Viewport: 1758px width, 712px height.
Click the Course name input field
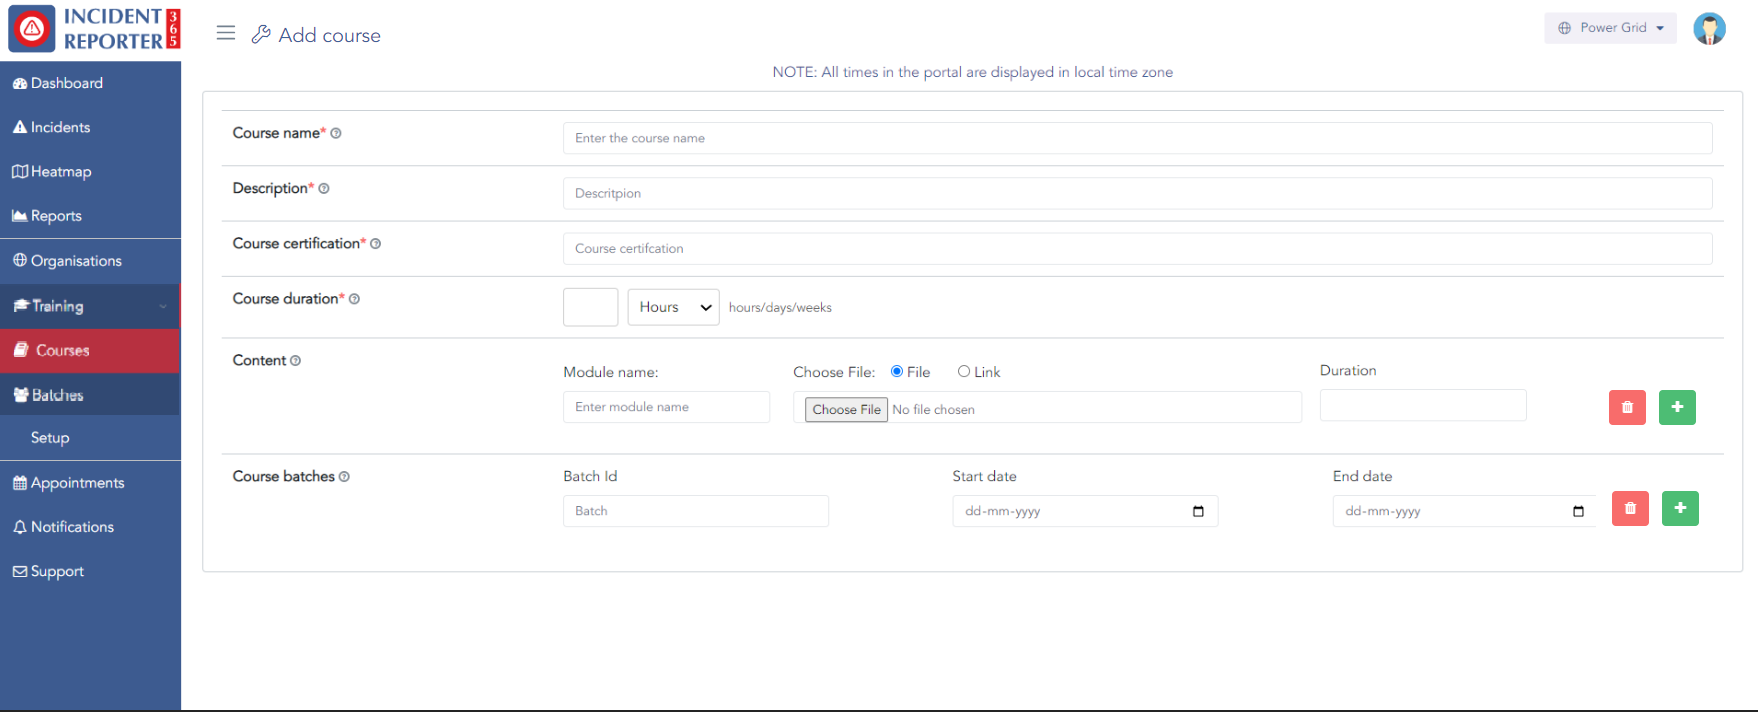(1137, 138)
